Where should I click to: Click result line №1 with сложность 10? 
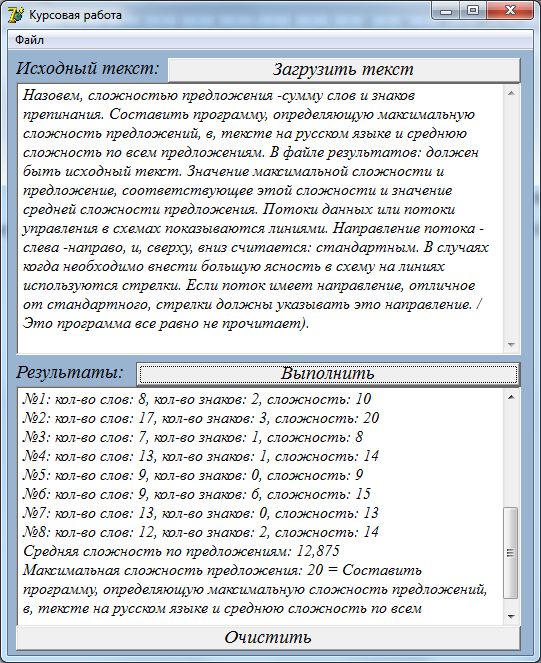click(x=197, y=399)
